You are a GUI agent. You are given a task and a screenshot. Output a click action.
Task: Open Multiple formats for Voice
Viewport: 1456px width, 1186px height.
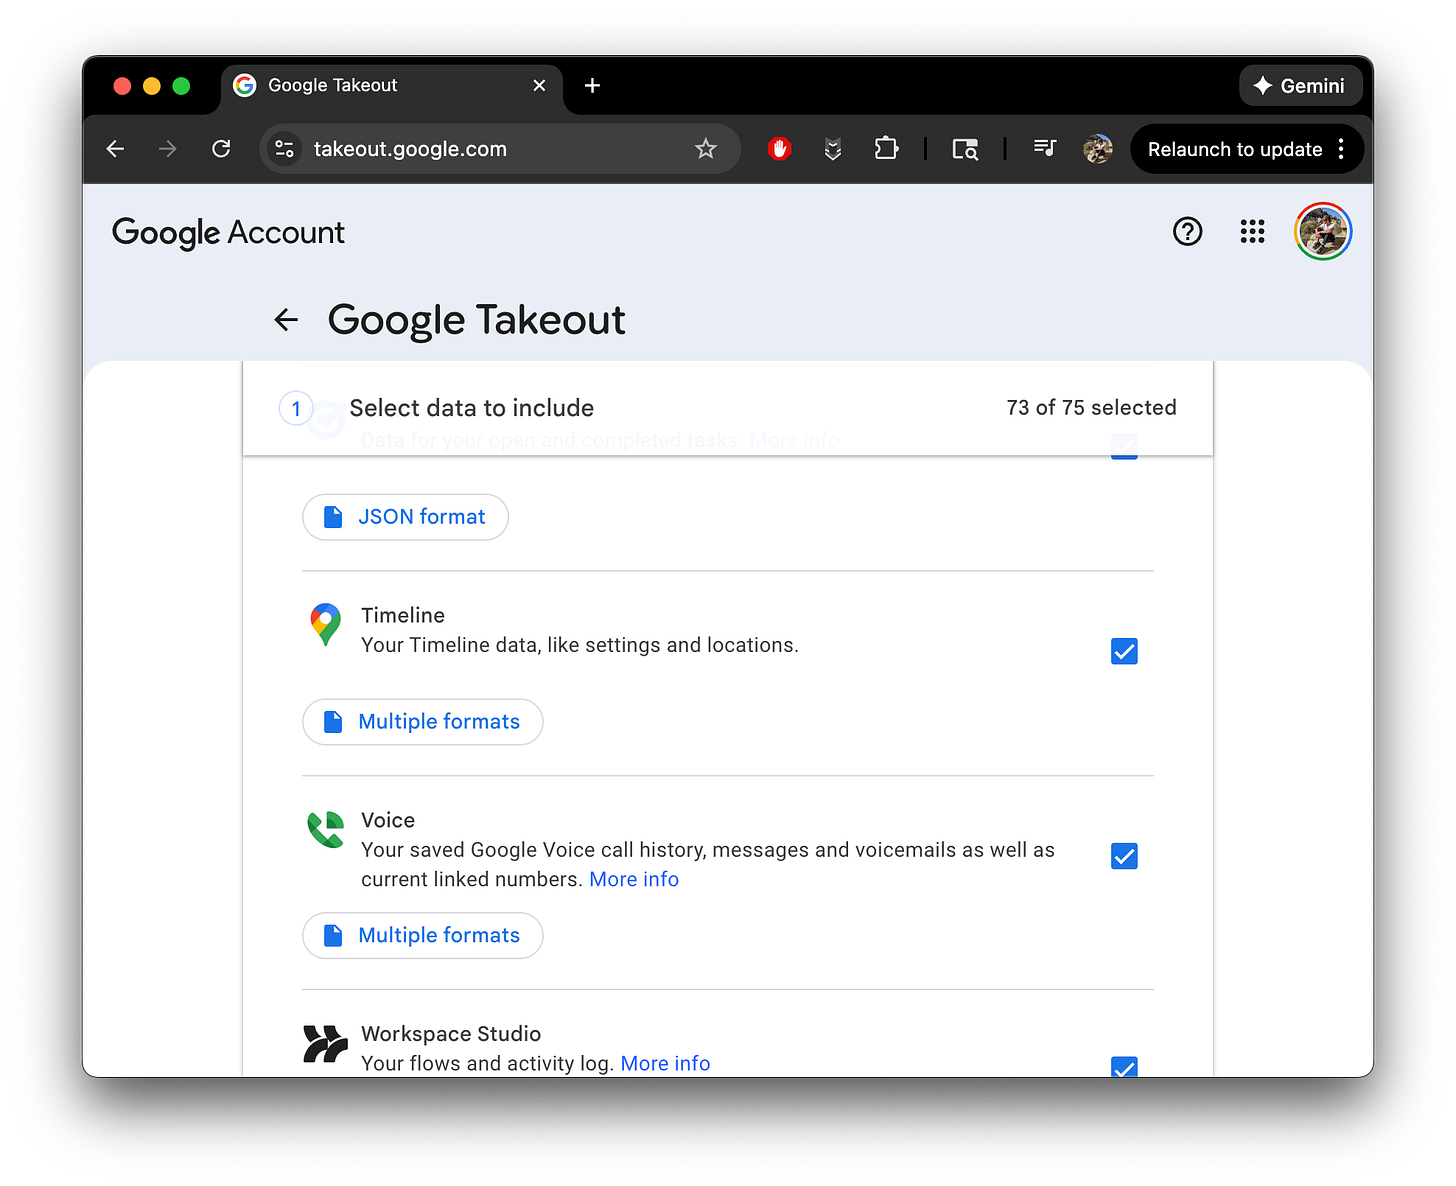click(422, 936)
